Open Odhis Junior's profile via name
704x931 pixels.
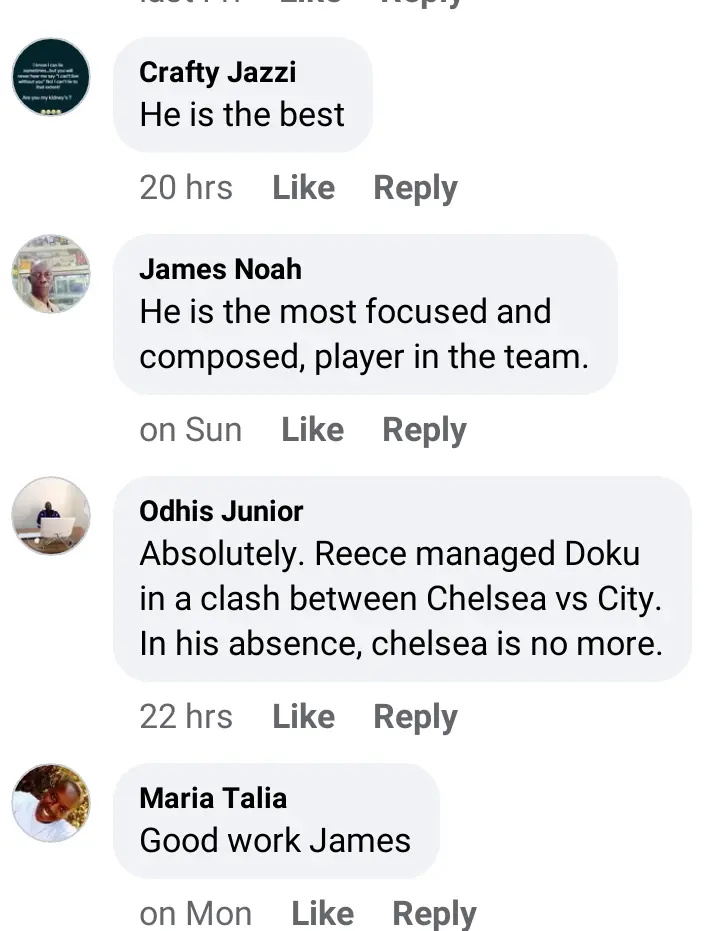[221, 511]
